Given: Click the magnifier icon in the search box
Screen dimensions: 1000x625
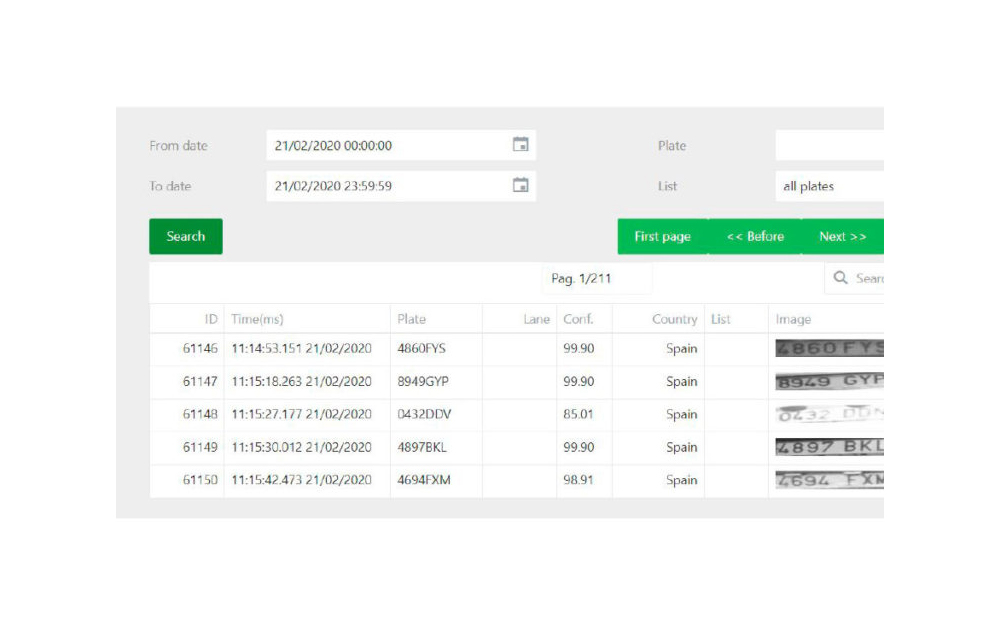Looking at the screenshot, I should pyautogui.click(x=841, y=278).
